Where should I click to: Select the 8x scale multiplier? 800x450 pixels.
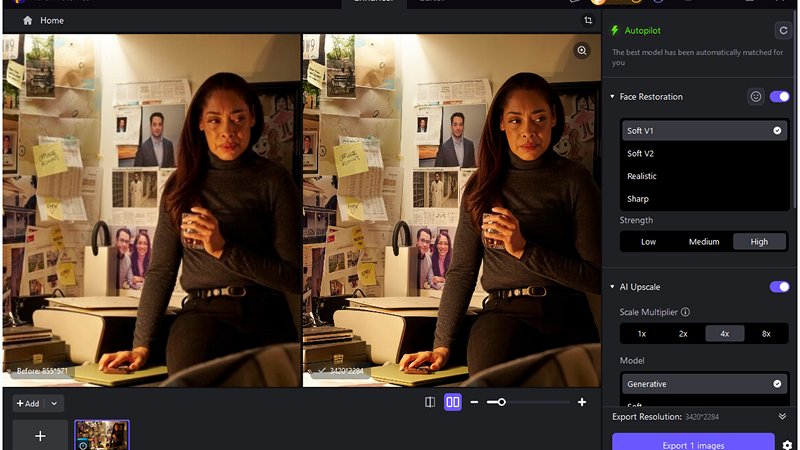[766, 334]
